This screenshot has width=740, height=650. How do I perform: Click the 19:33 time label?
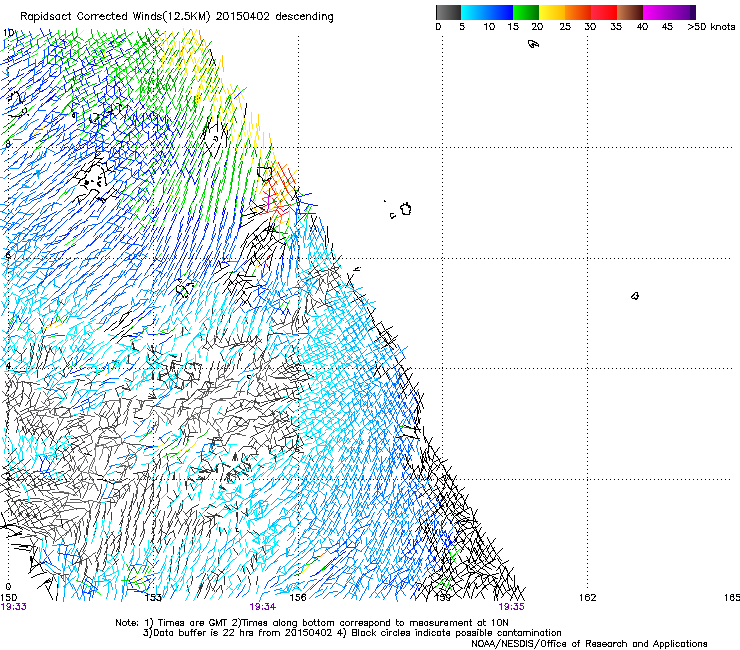pyautogui.click(x=14, y=607)
